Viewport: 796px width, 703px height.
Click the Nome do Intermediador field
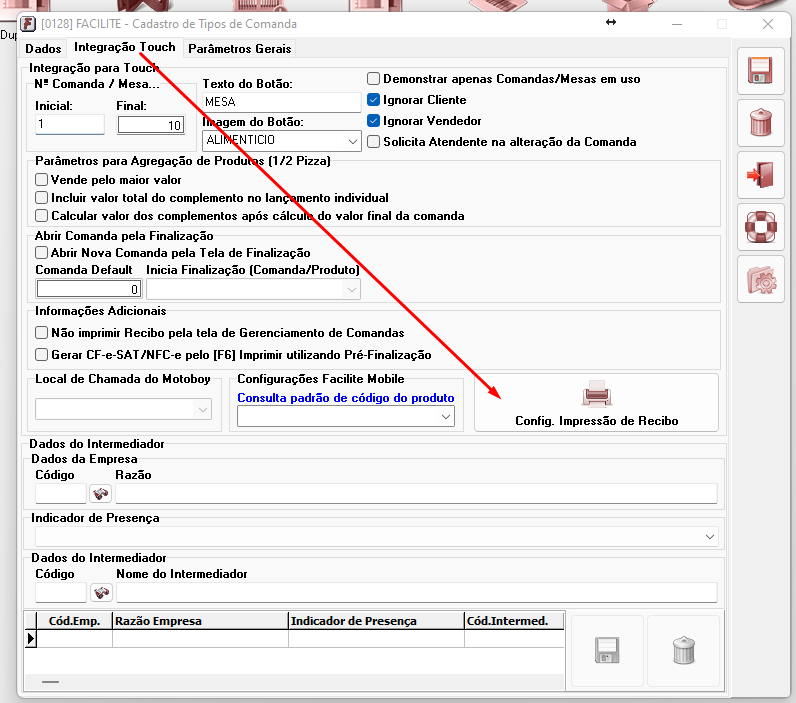[417, 592]
